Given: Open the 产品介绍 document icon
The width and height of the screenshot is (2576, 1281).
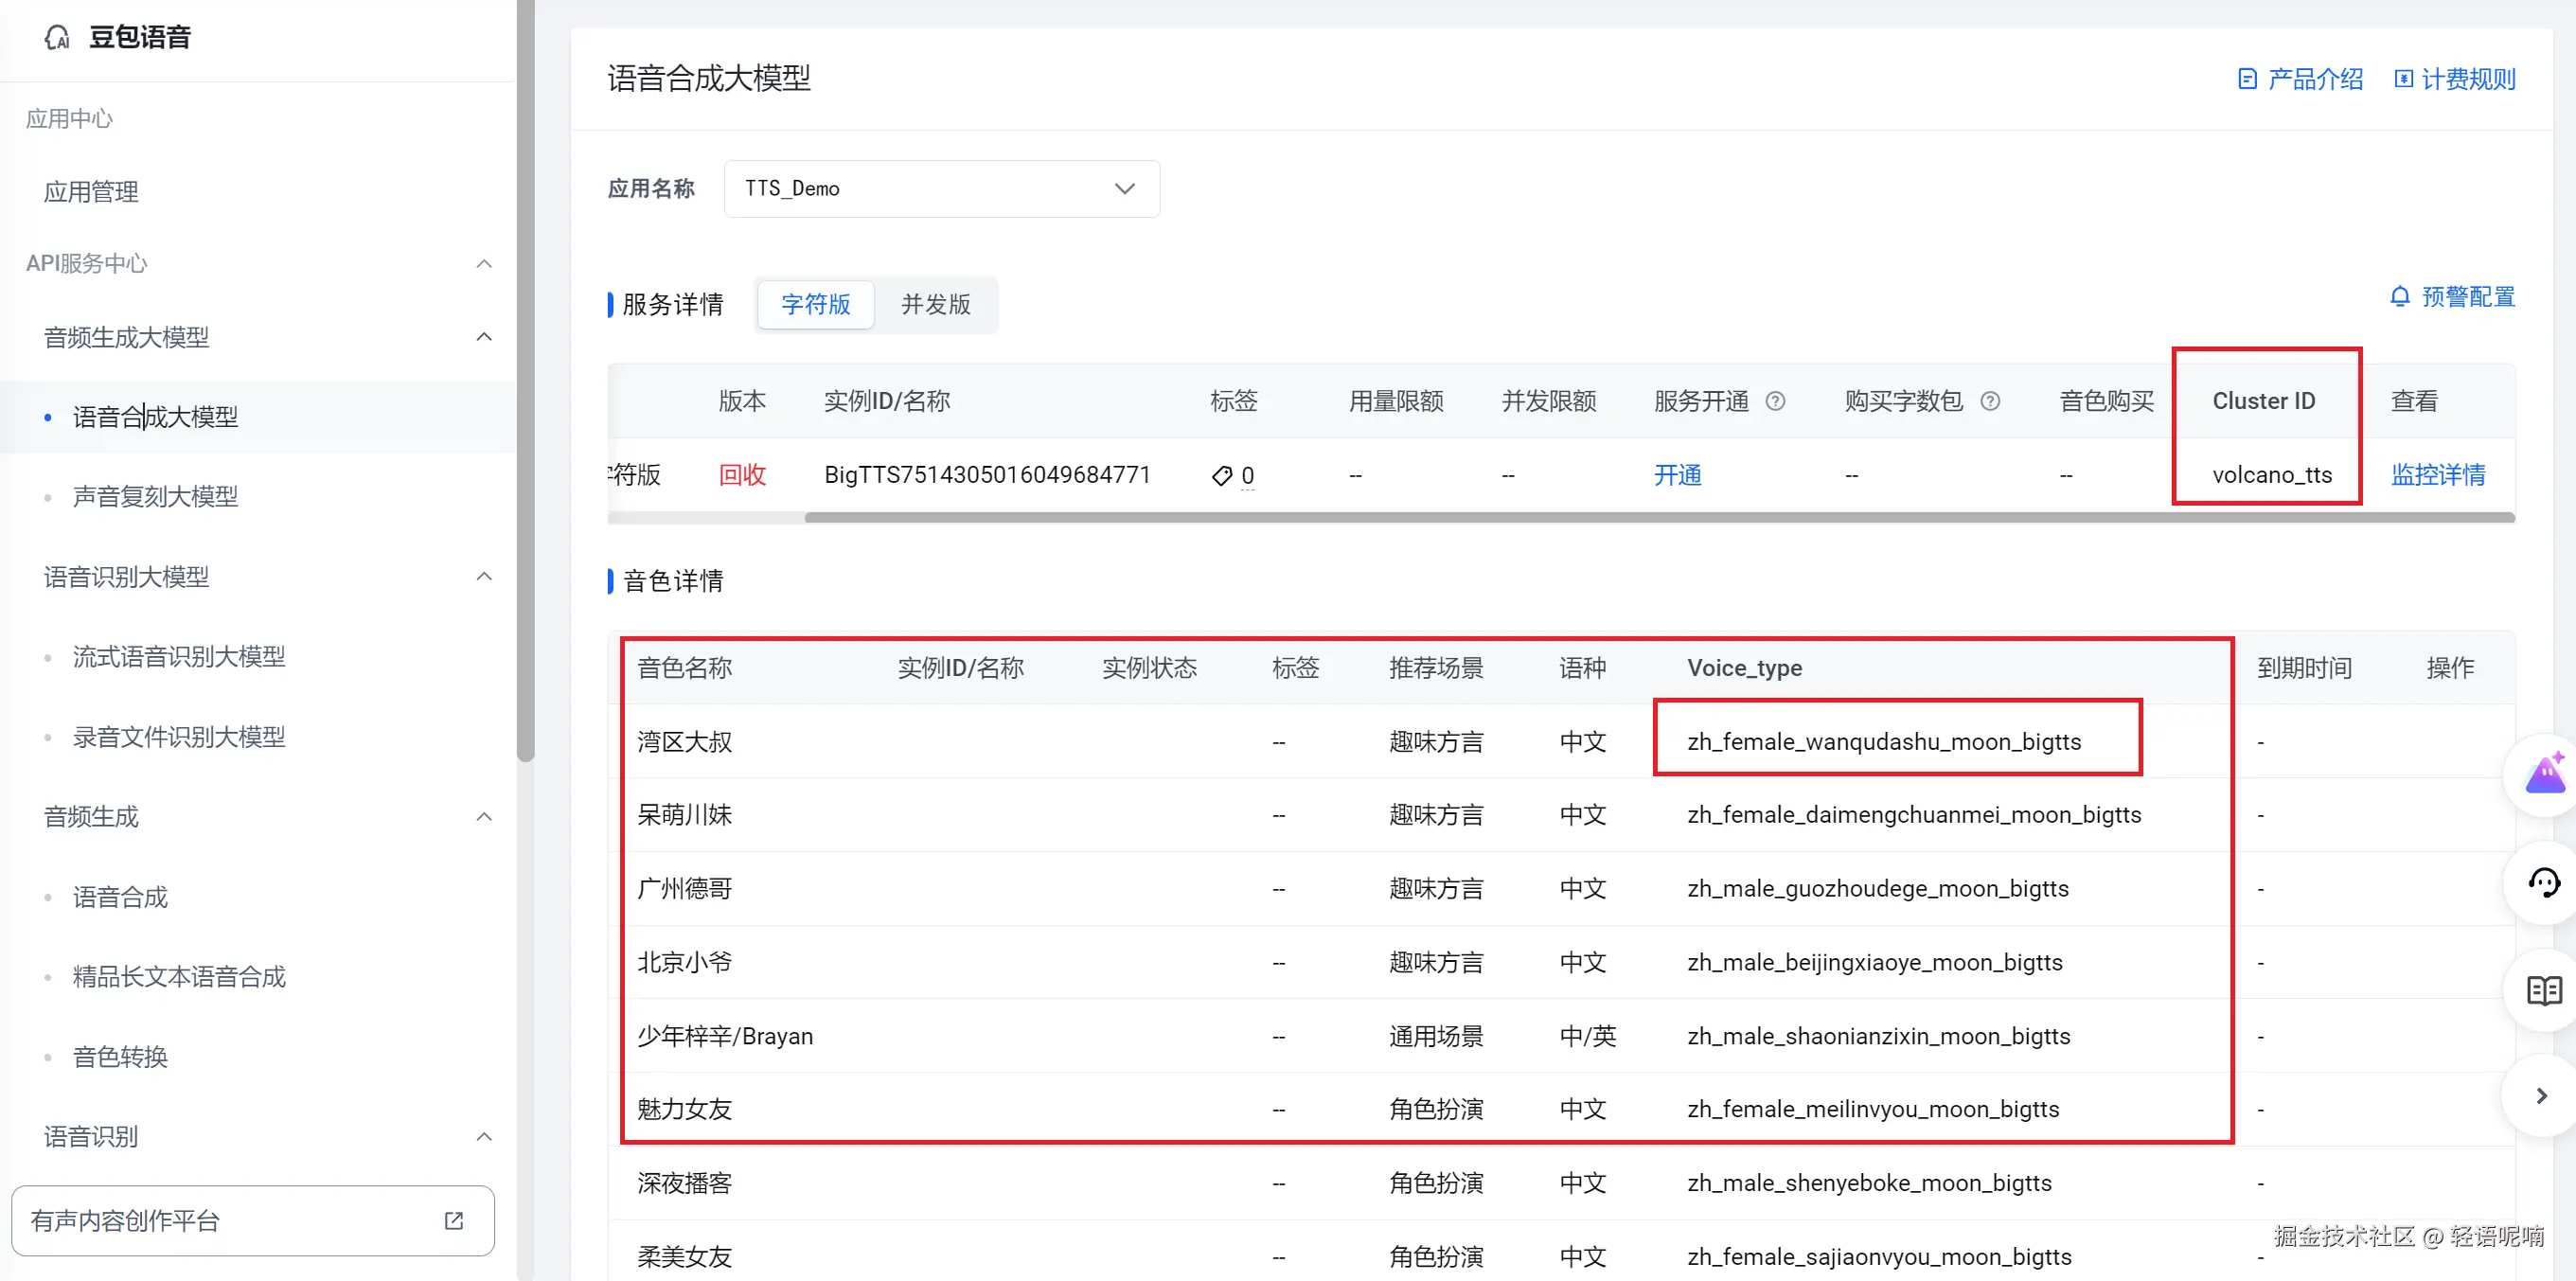Looking at the screenshot, I should [2249, 78].
